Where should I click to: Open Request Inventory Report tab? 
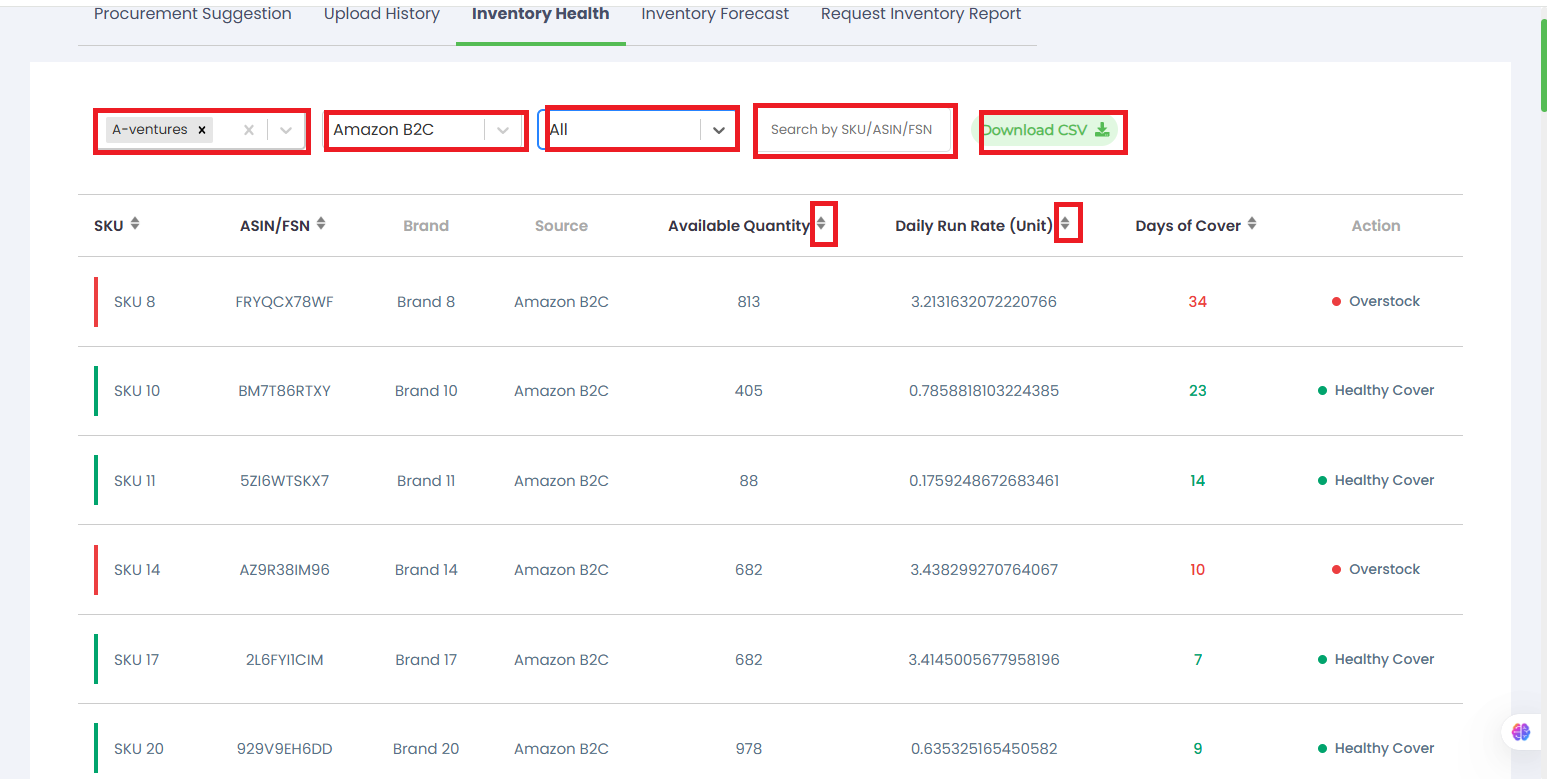921,14
